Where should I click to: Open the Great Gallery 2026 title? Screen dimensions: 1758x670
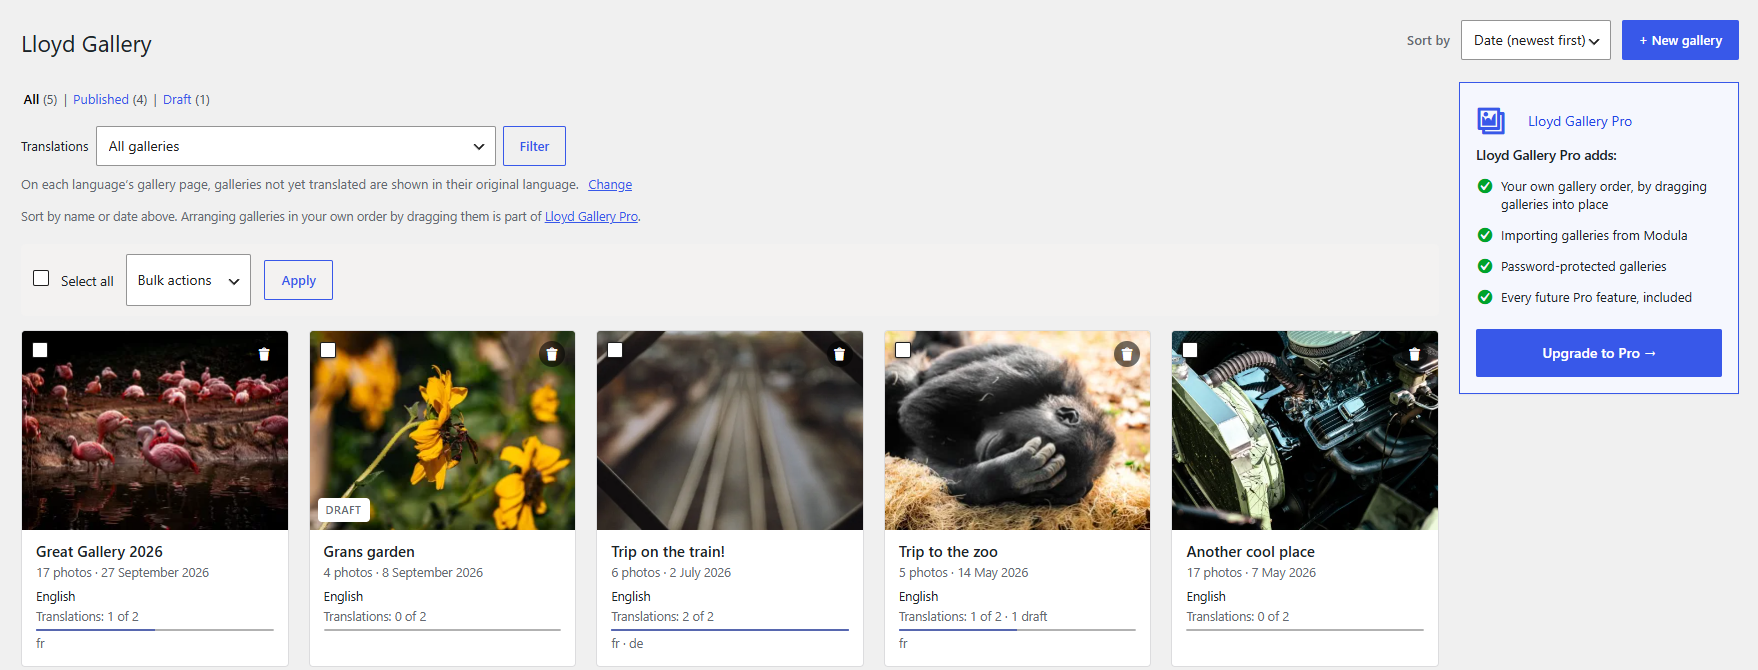(x=99, y=552)
